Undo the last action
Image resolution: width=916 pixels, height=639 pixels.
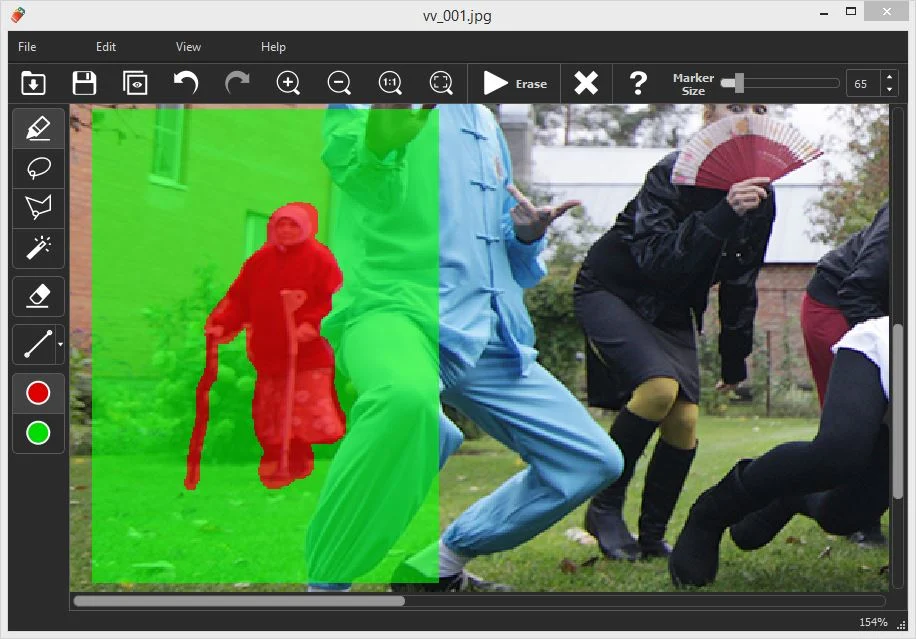point(186,83)
